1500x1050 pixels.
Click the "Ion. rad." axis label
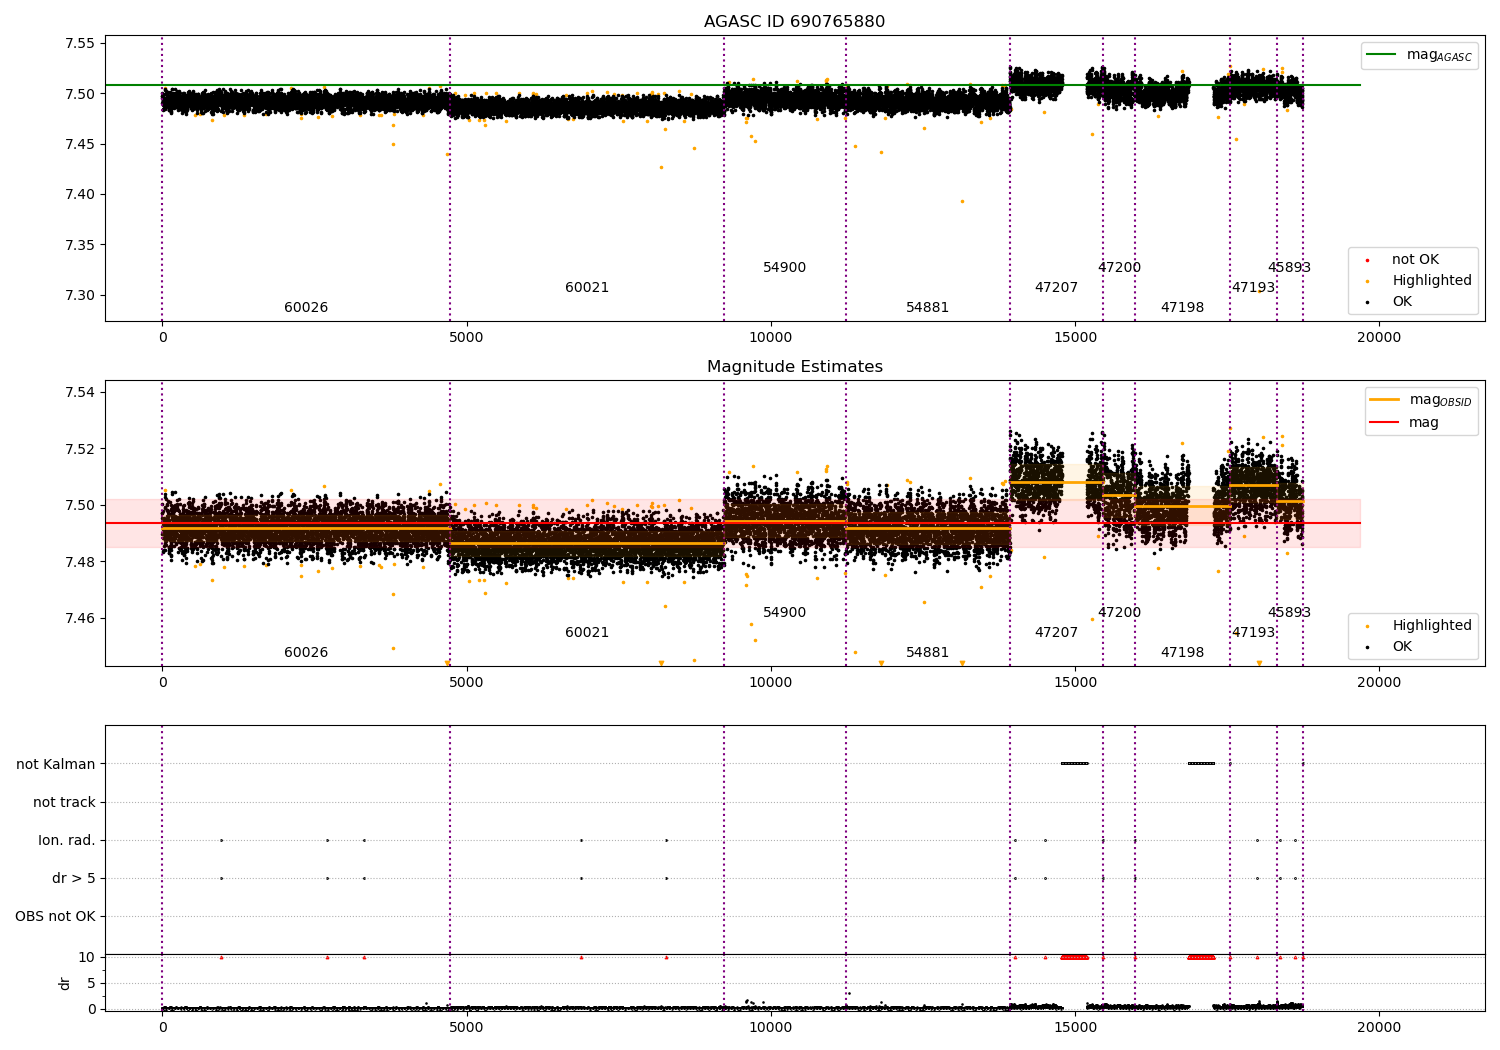click(67, 841)
